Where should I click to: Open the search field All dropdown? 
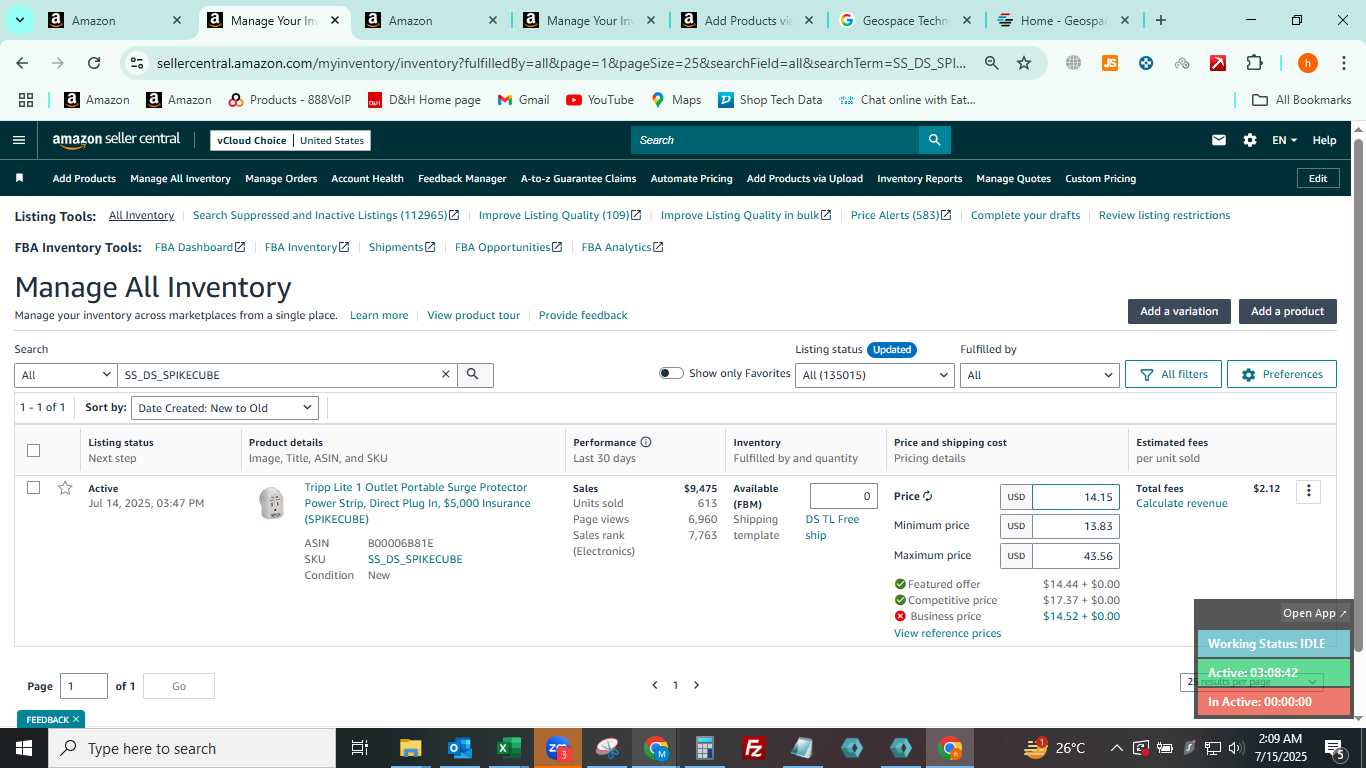[66, 374]
